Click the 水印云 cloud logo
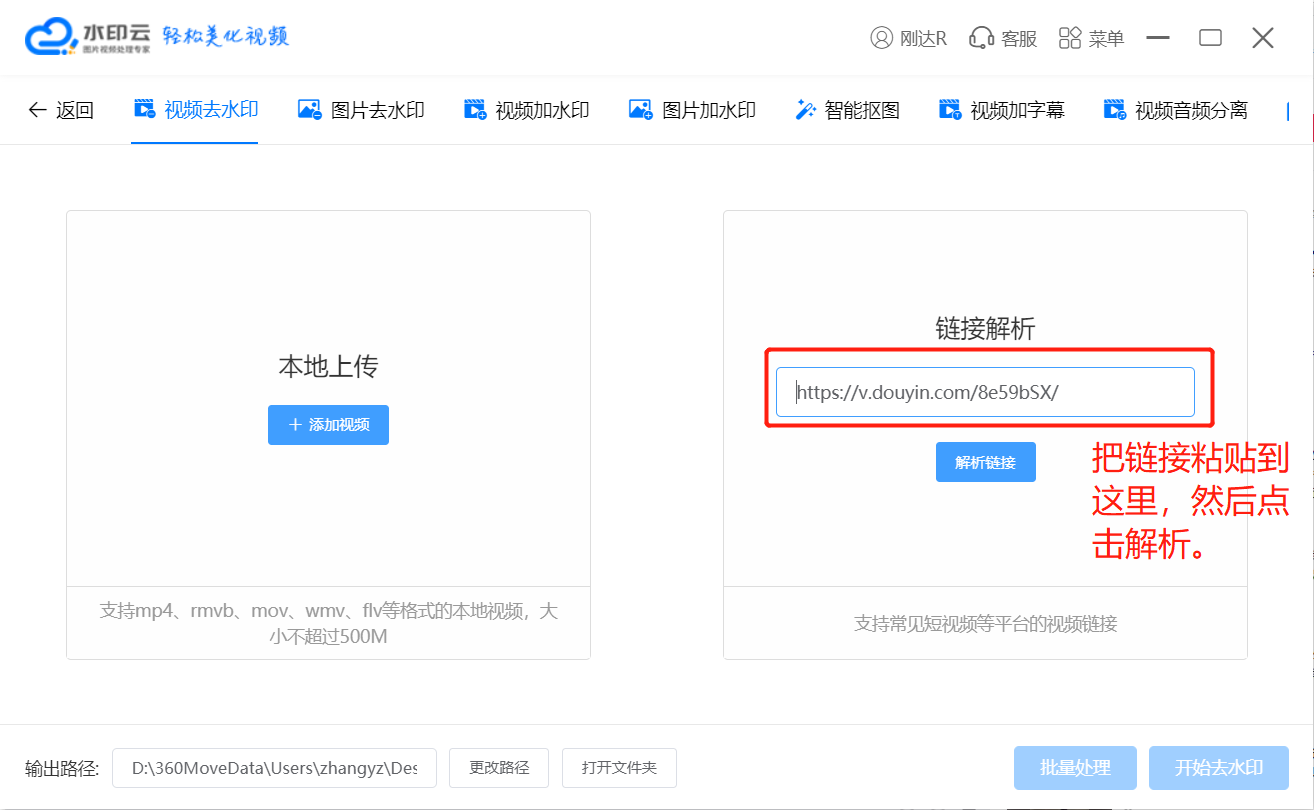Screen dimensions: 1314x810 (52, 37)
